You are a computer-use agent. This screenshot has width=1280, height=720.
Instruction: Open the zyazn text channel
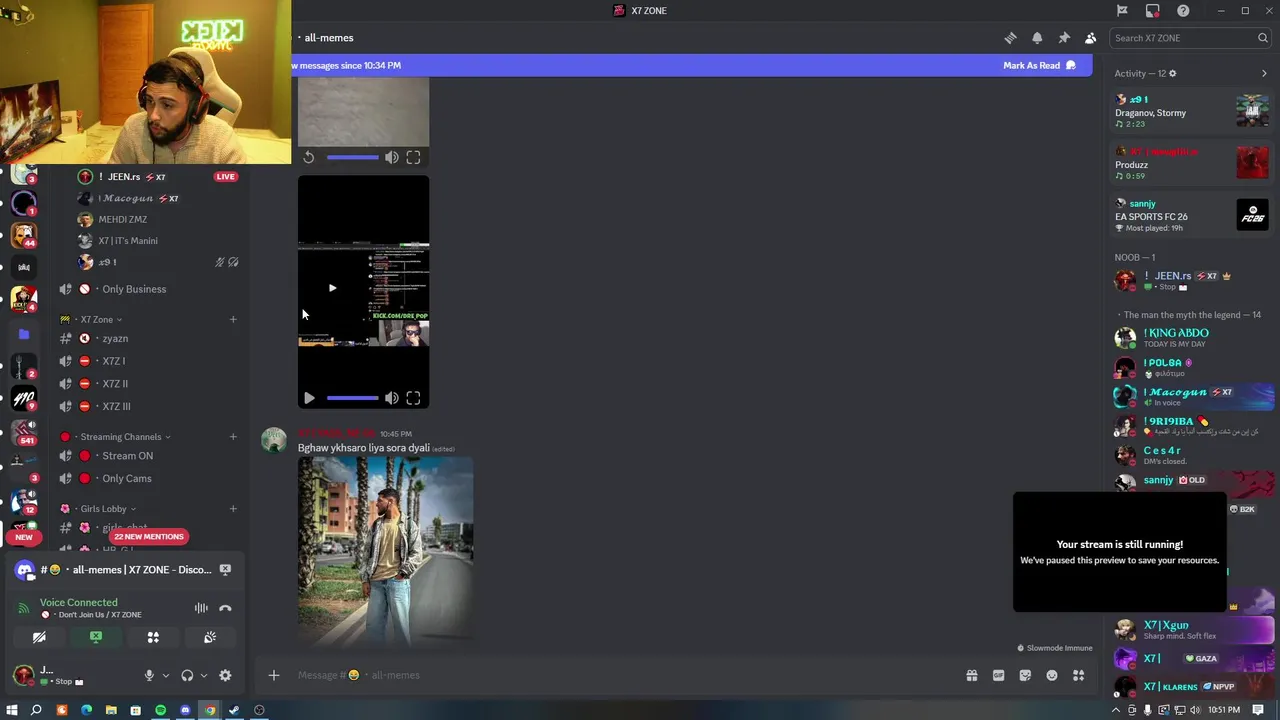point(147,339)
